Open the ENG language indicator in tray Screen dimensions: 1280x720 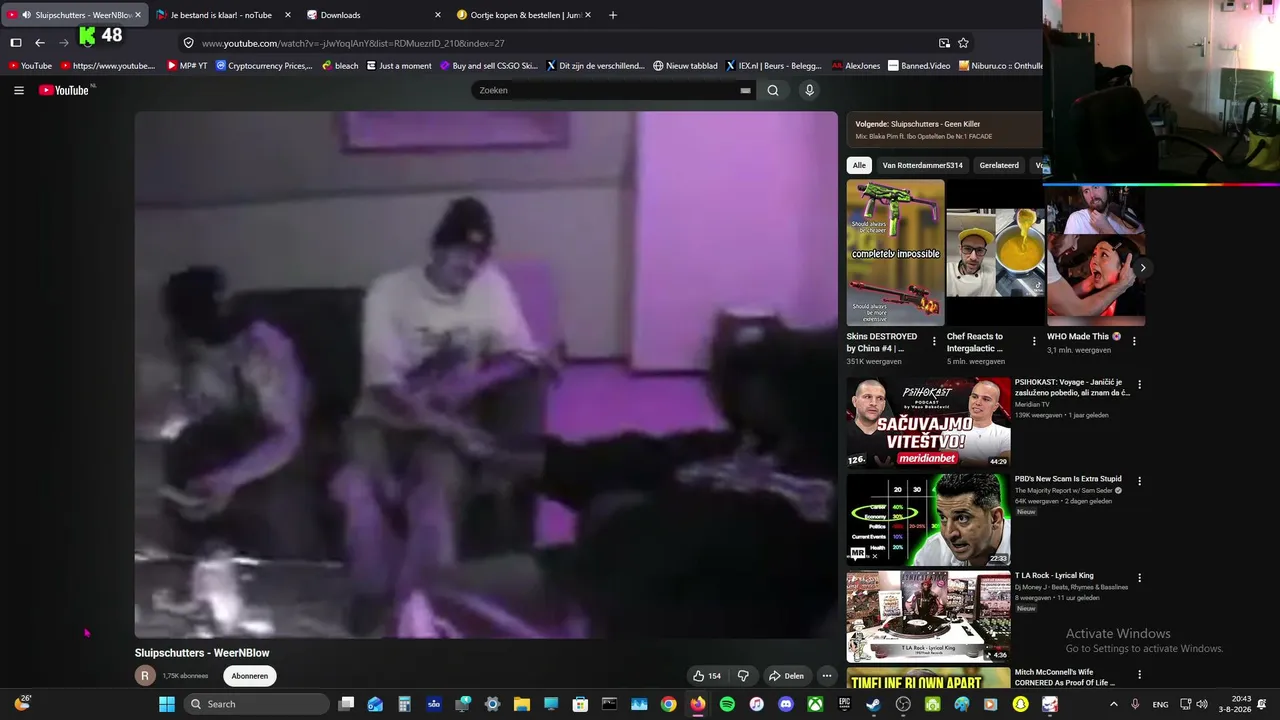coord(1160,704)
